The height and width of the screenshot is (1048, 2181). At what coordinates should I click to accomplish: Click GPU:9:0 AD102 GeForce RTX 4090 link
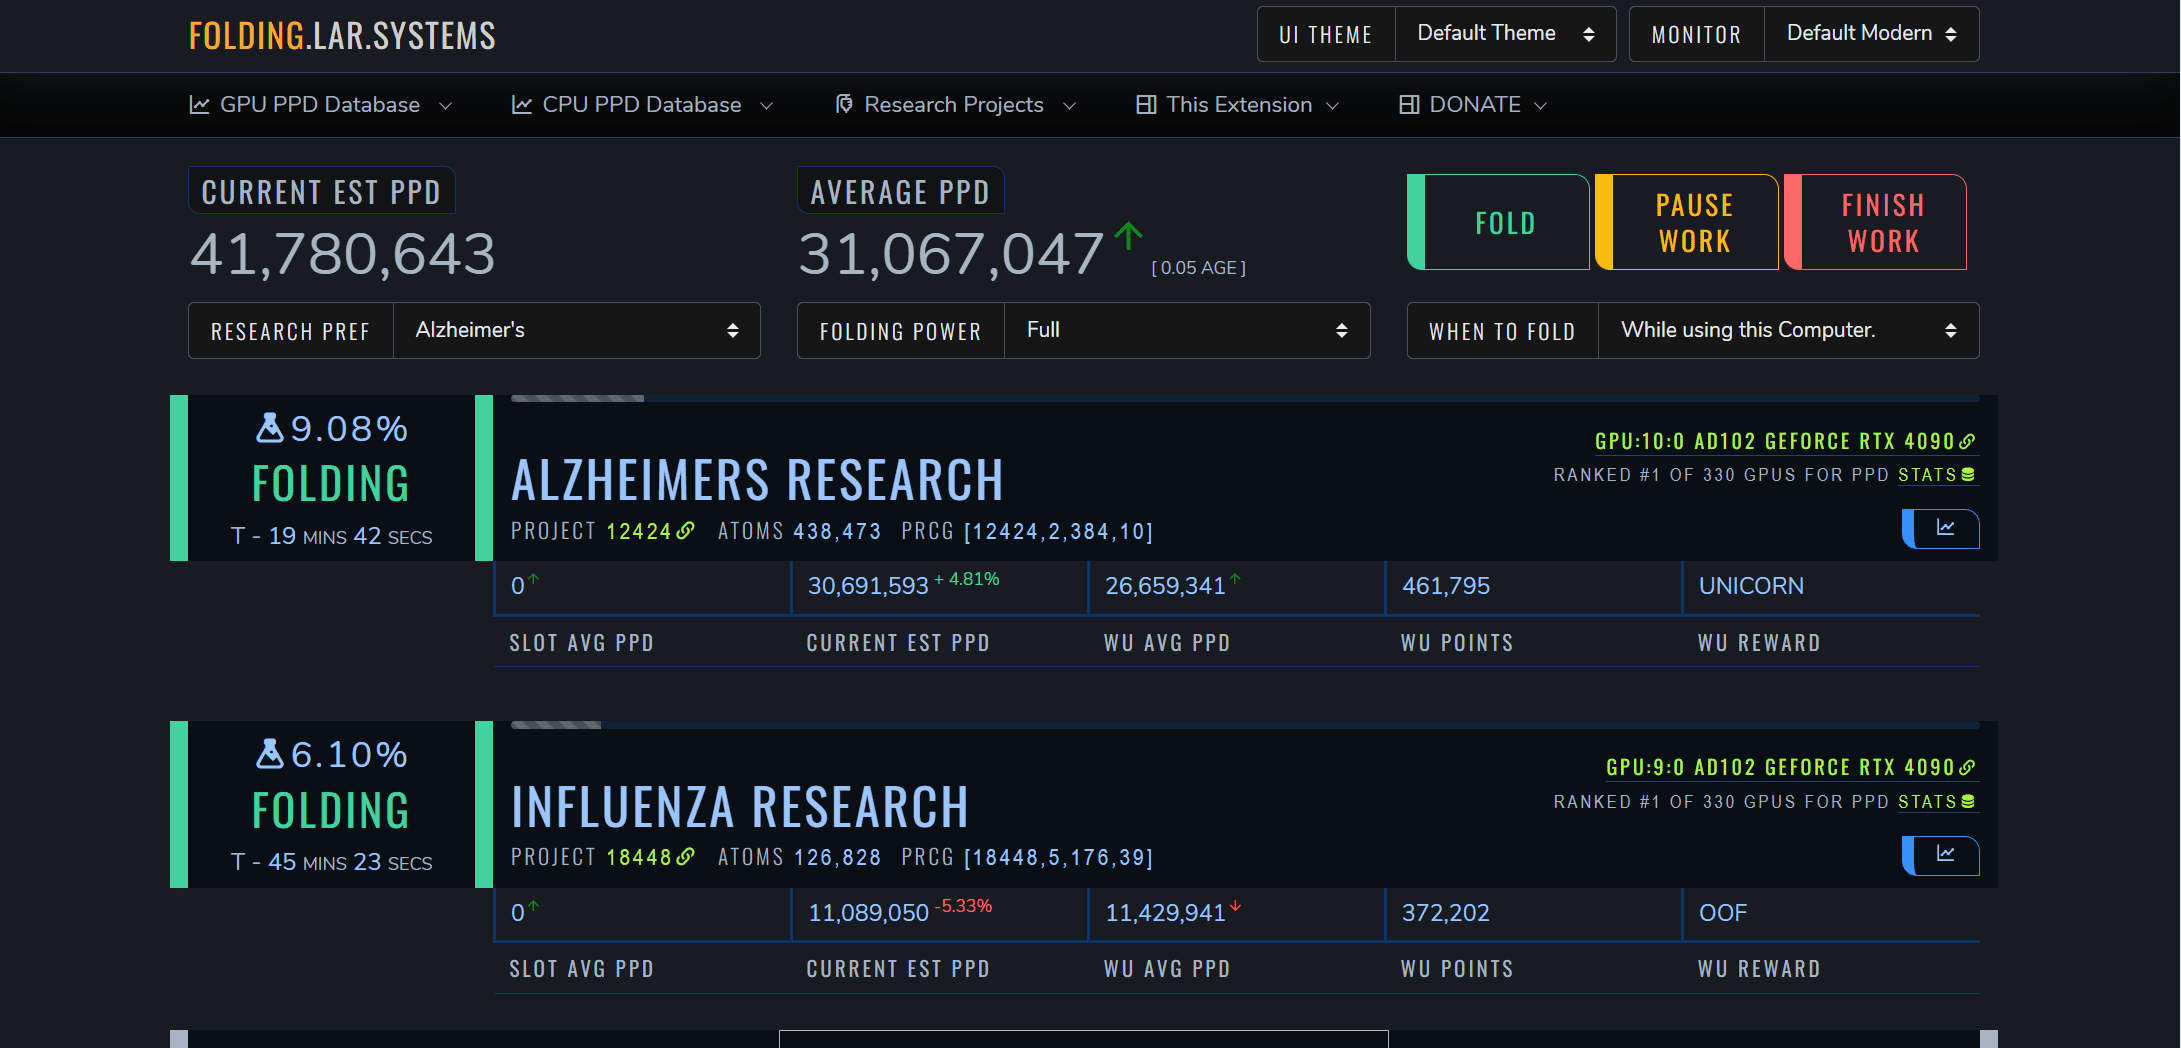1790,767
